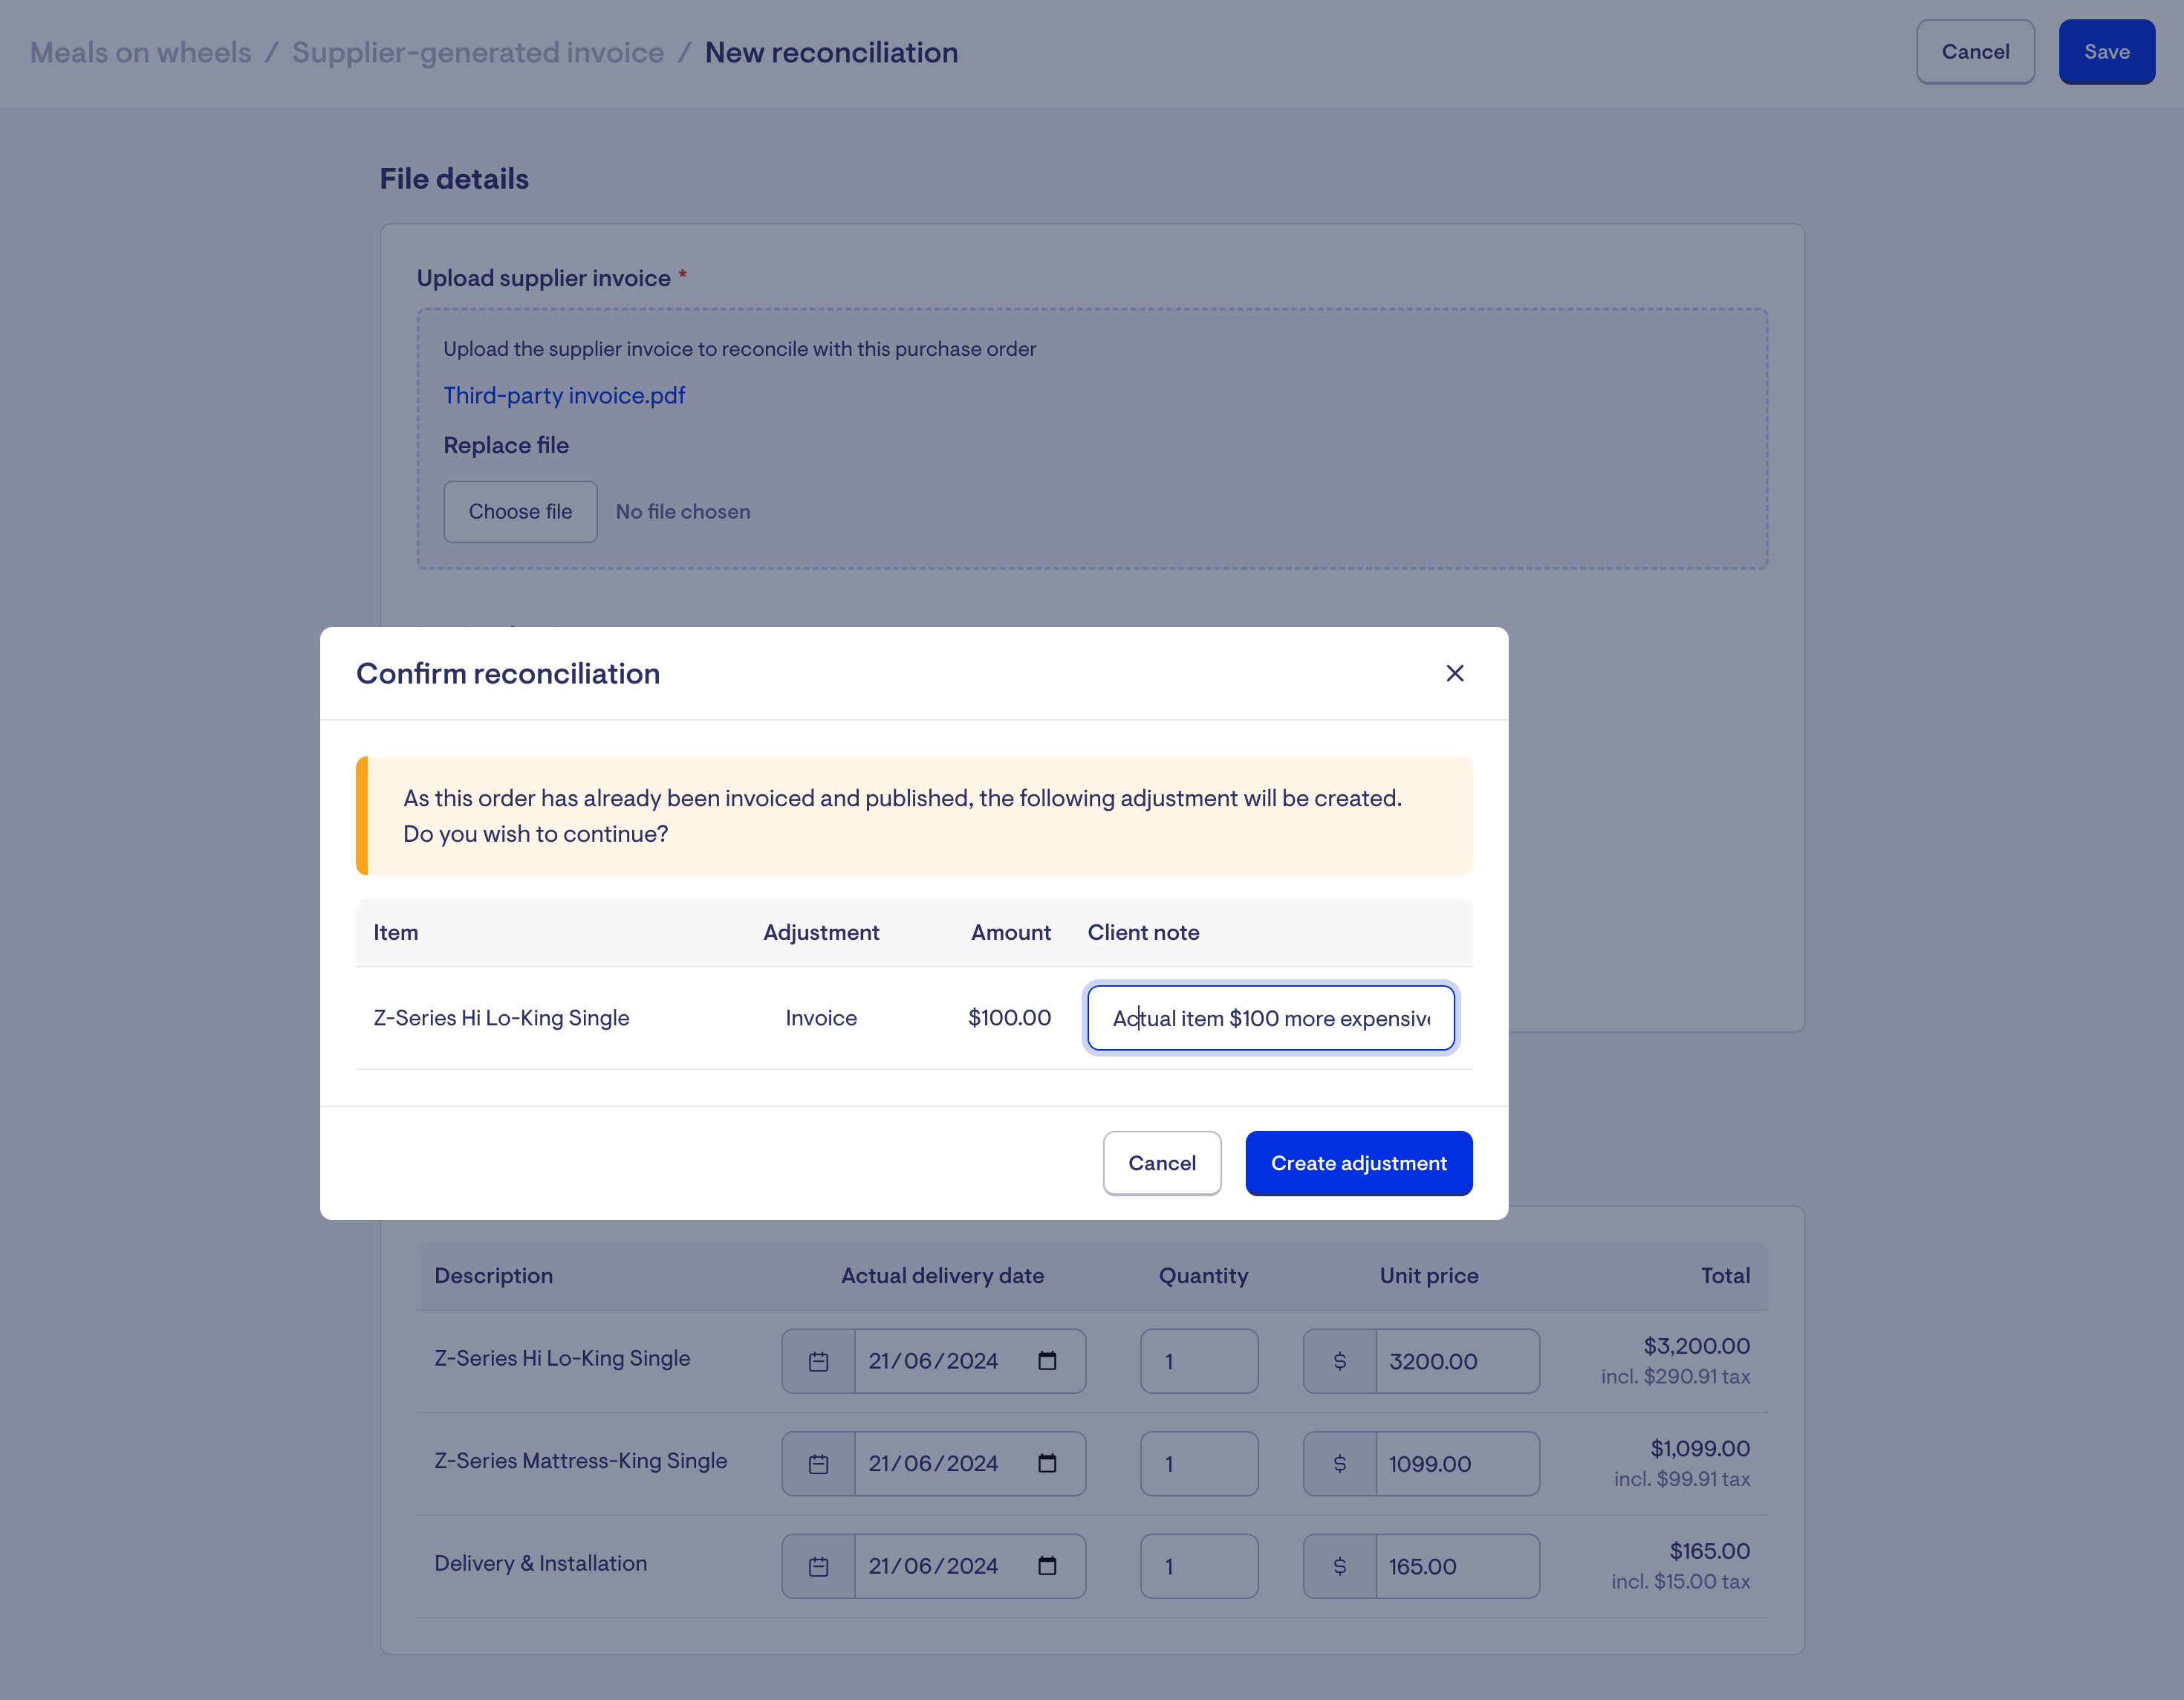
Task: Open date picker in Hi Lo-King Single date field
Action: click(1047, 1361)
